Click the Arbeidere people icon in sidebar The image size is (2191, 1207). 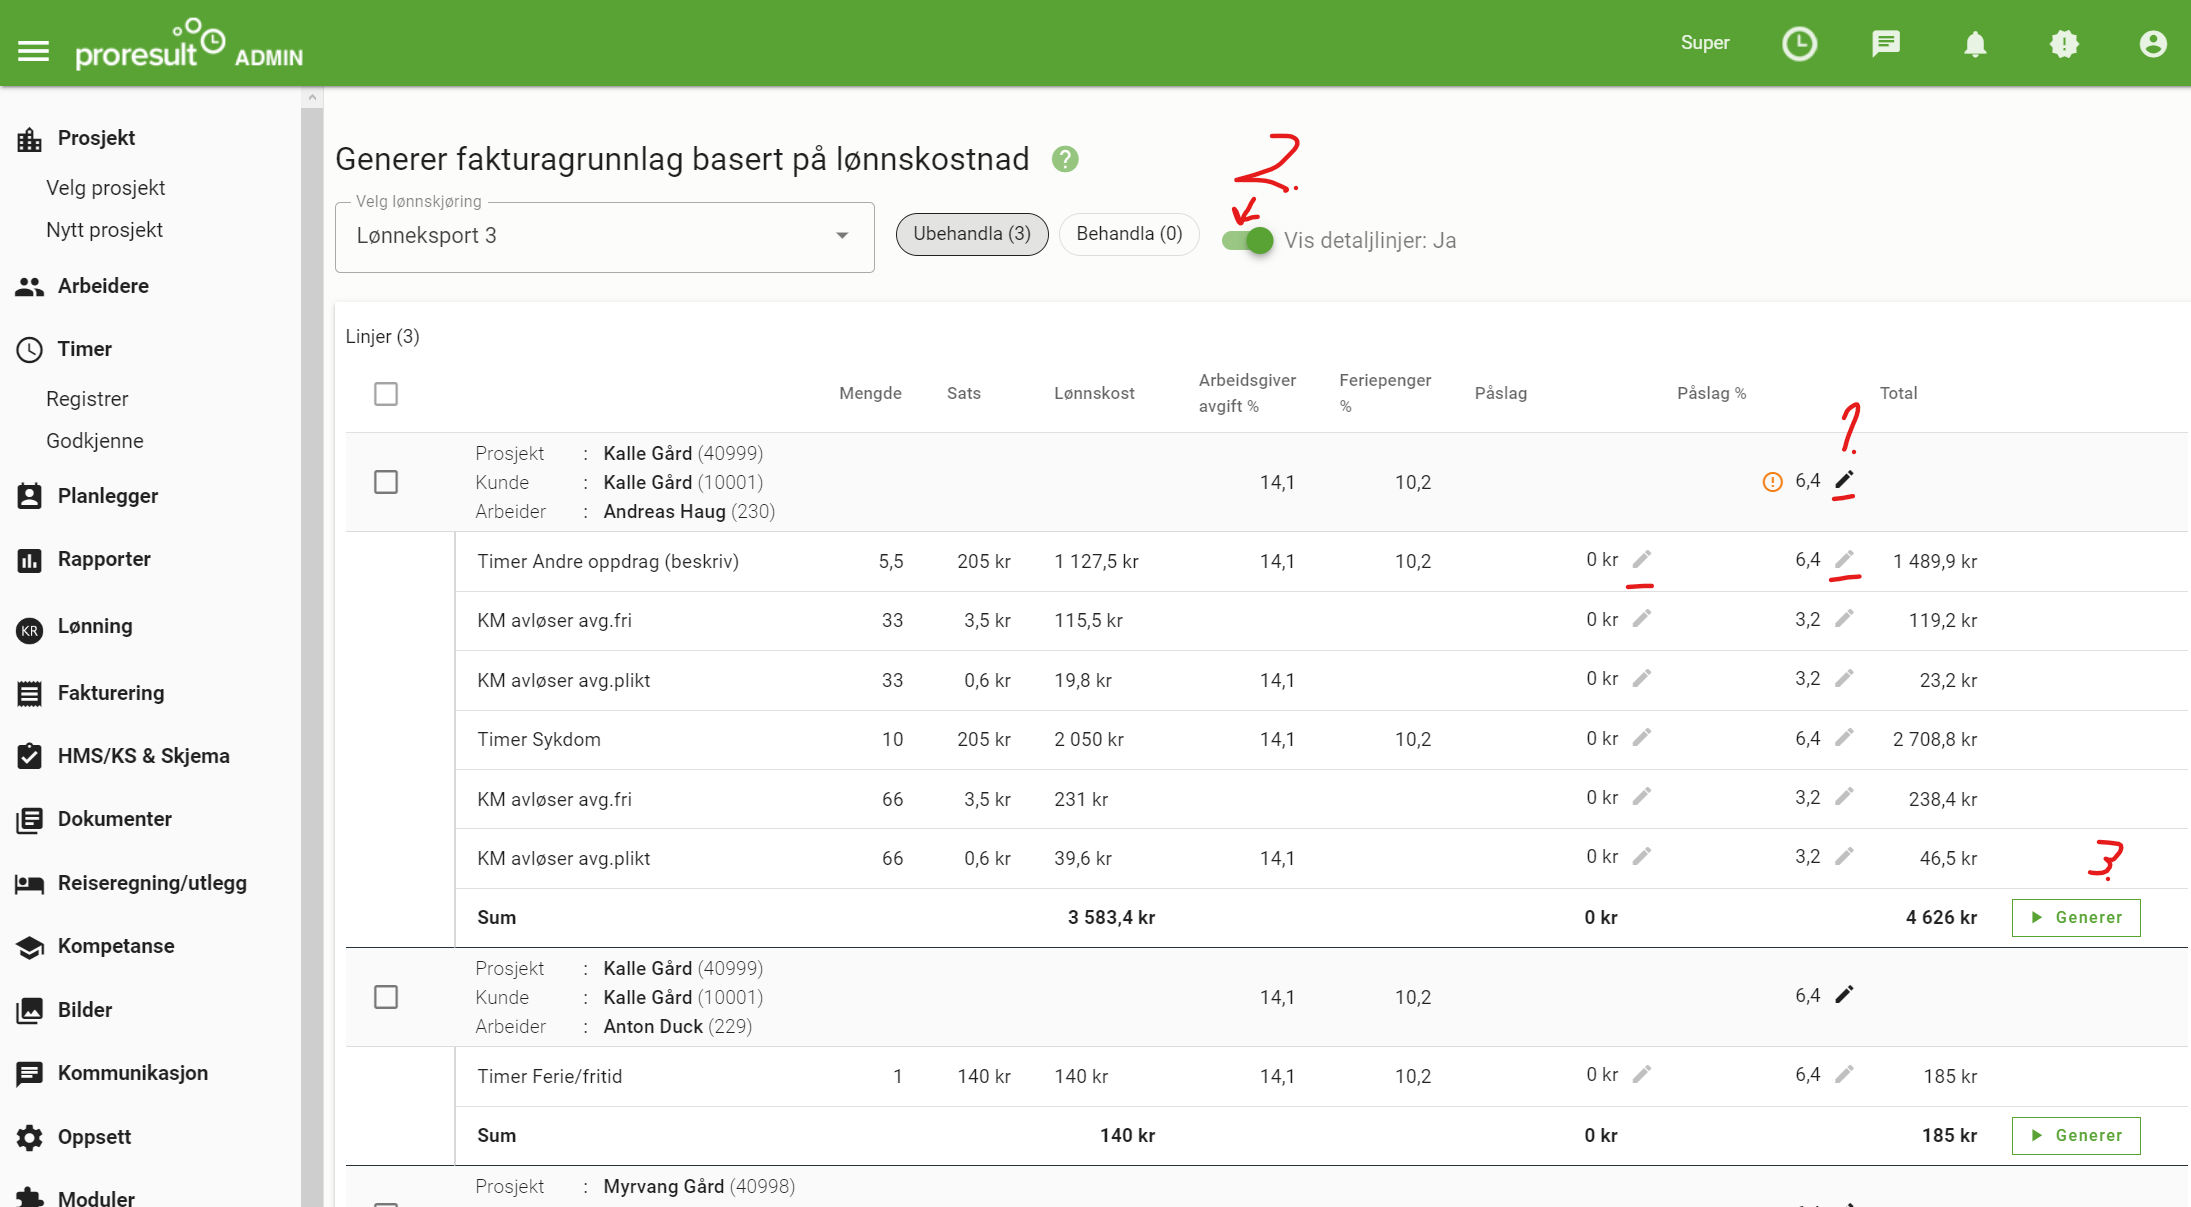pyautogui.click(x=30, y=287)
